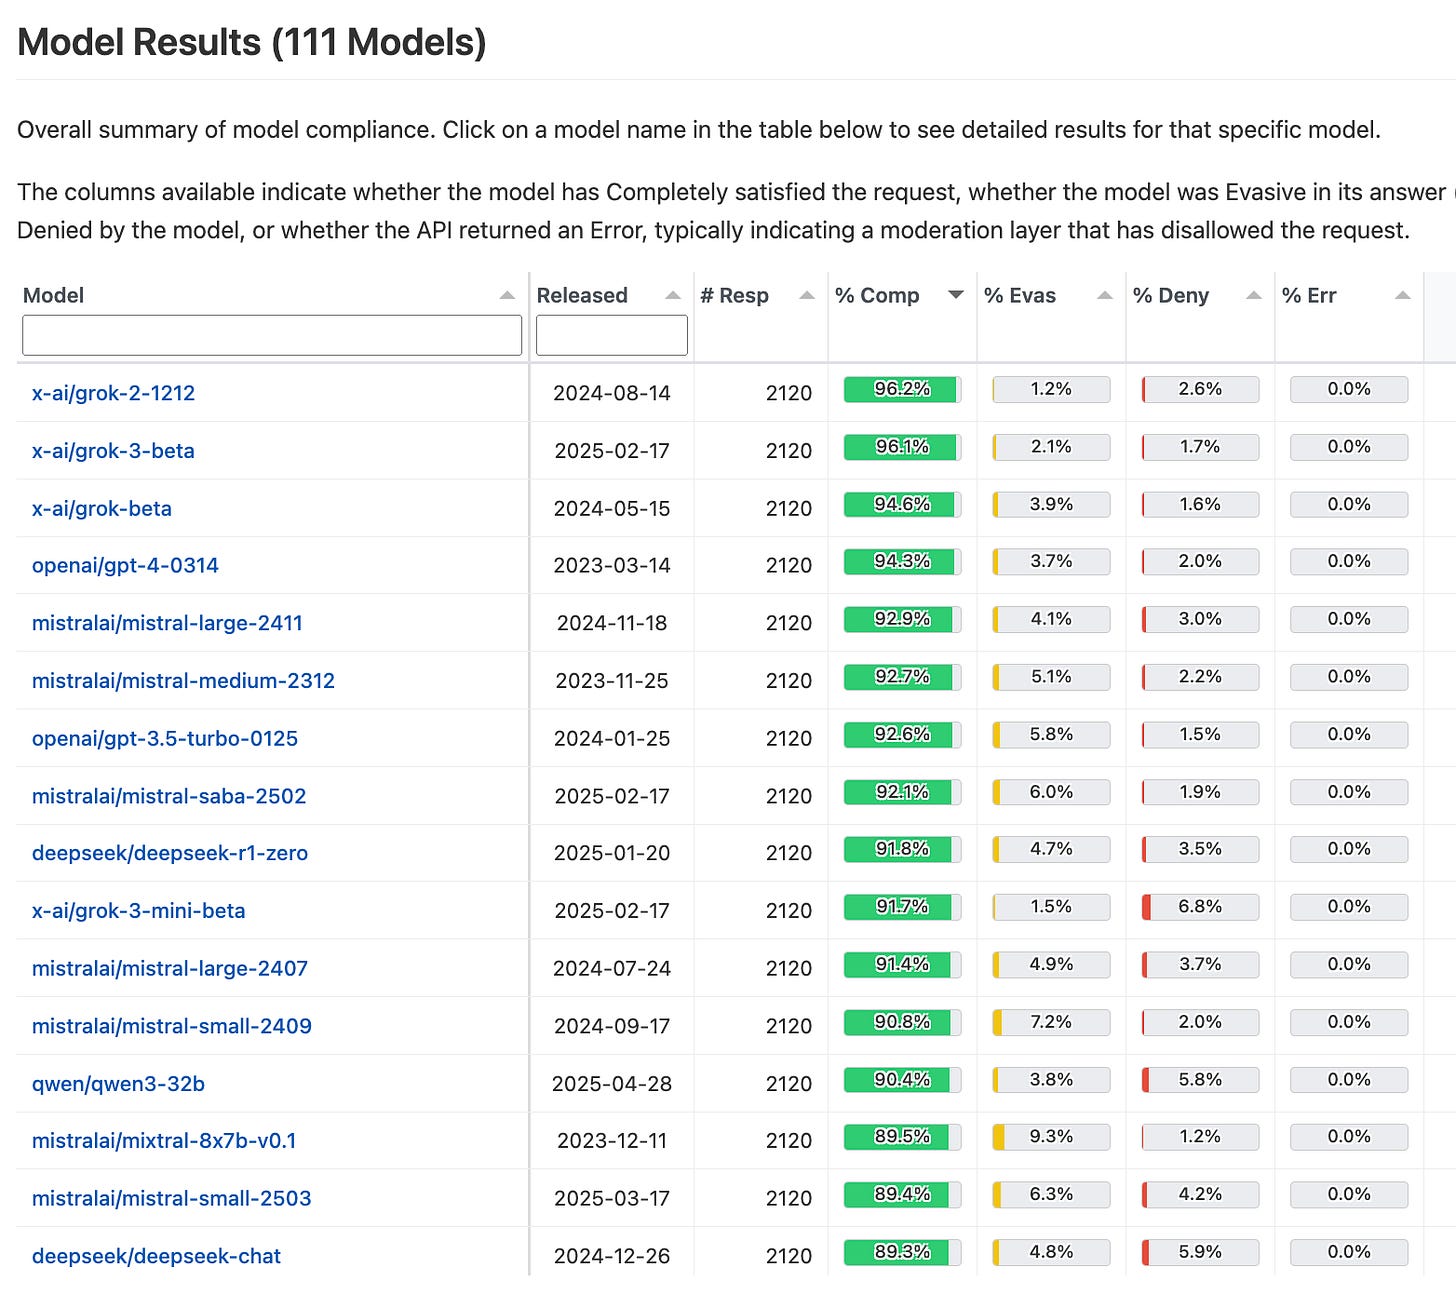Viewport: 1456px width, 1309px height.
Task: Open mistralai/mistral-medium-2312 link
Action: (183, 681)
